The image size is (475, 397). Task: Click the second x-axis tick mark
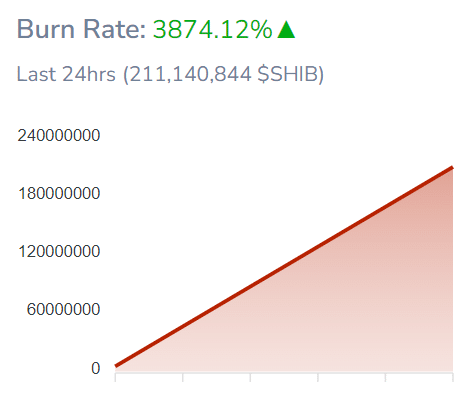point(183,377)
